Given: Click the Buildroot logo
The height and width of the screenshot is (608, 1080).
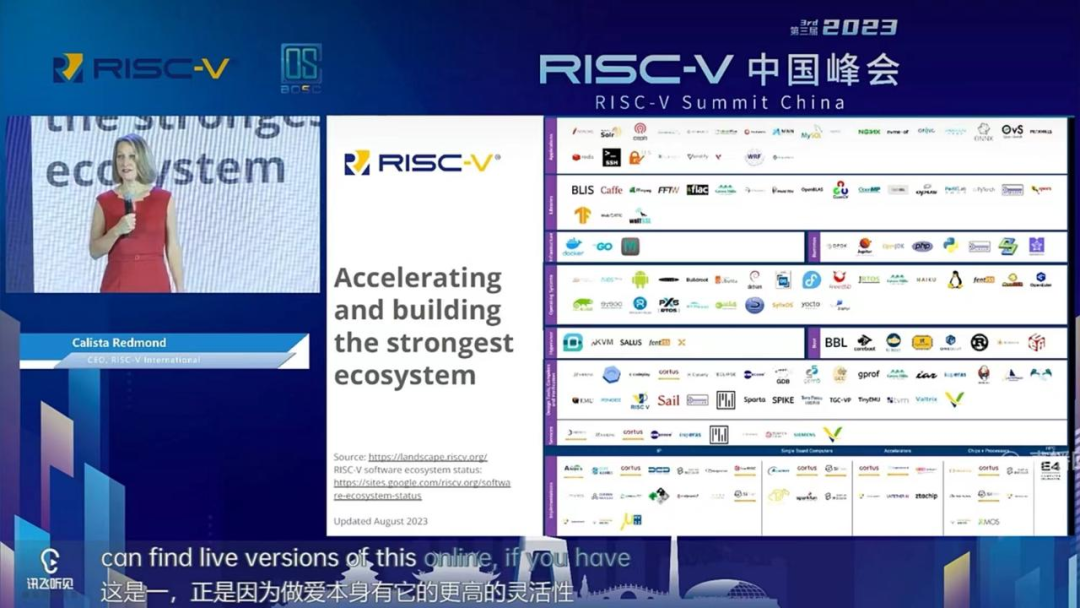Looking at the screenshot, I should [x=697, y=280].
